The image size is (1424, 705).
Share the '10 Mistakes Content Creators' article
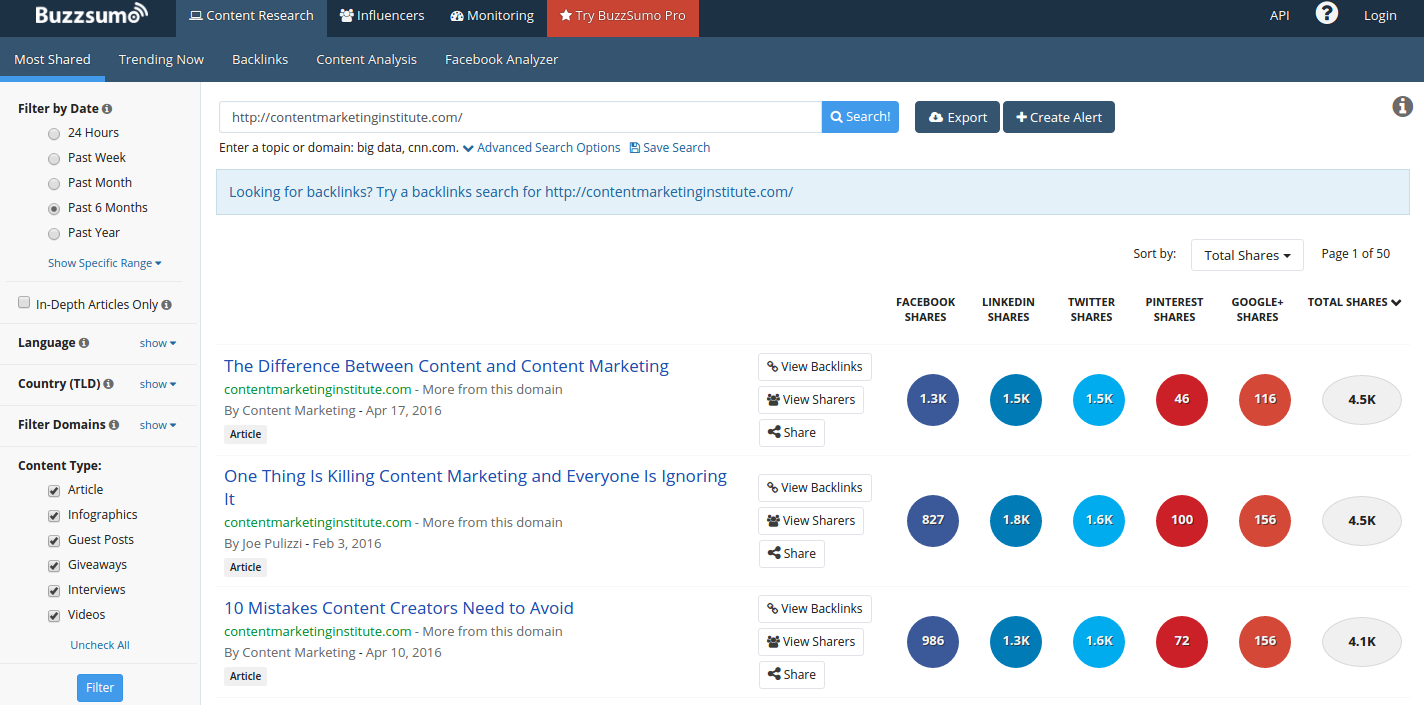pyautogui.click(x=791, y=675)
